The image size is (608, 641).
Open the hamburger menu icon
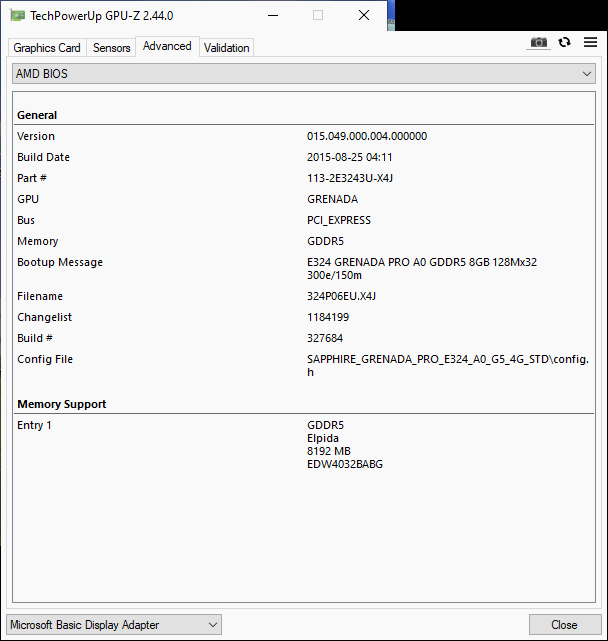[x=590, y=42]
